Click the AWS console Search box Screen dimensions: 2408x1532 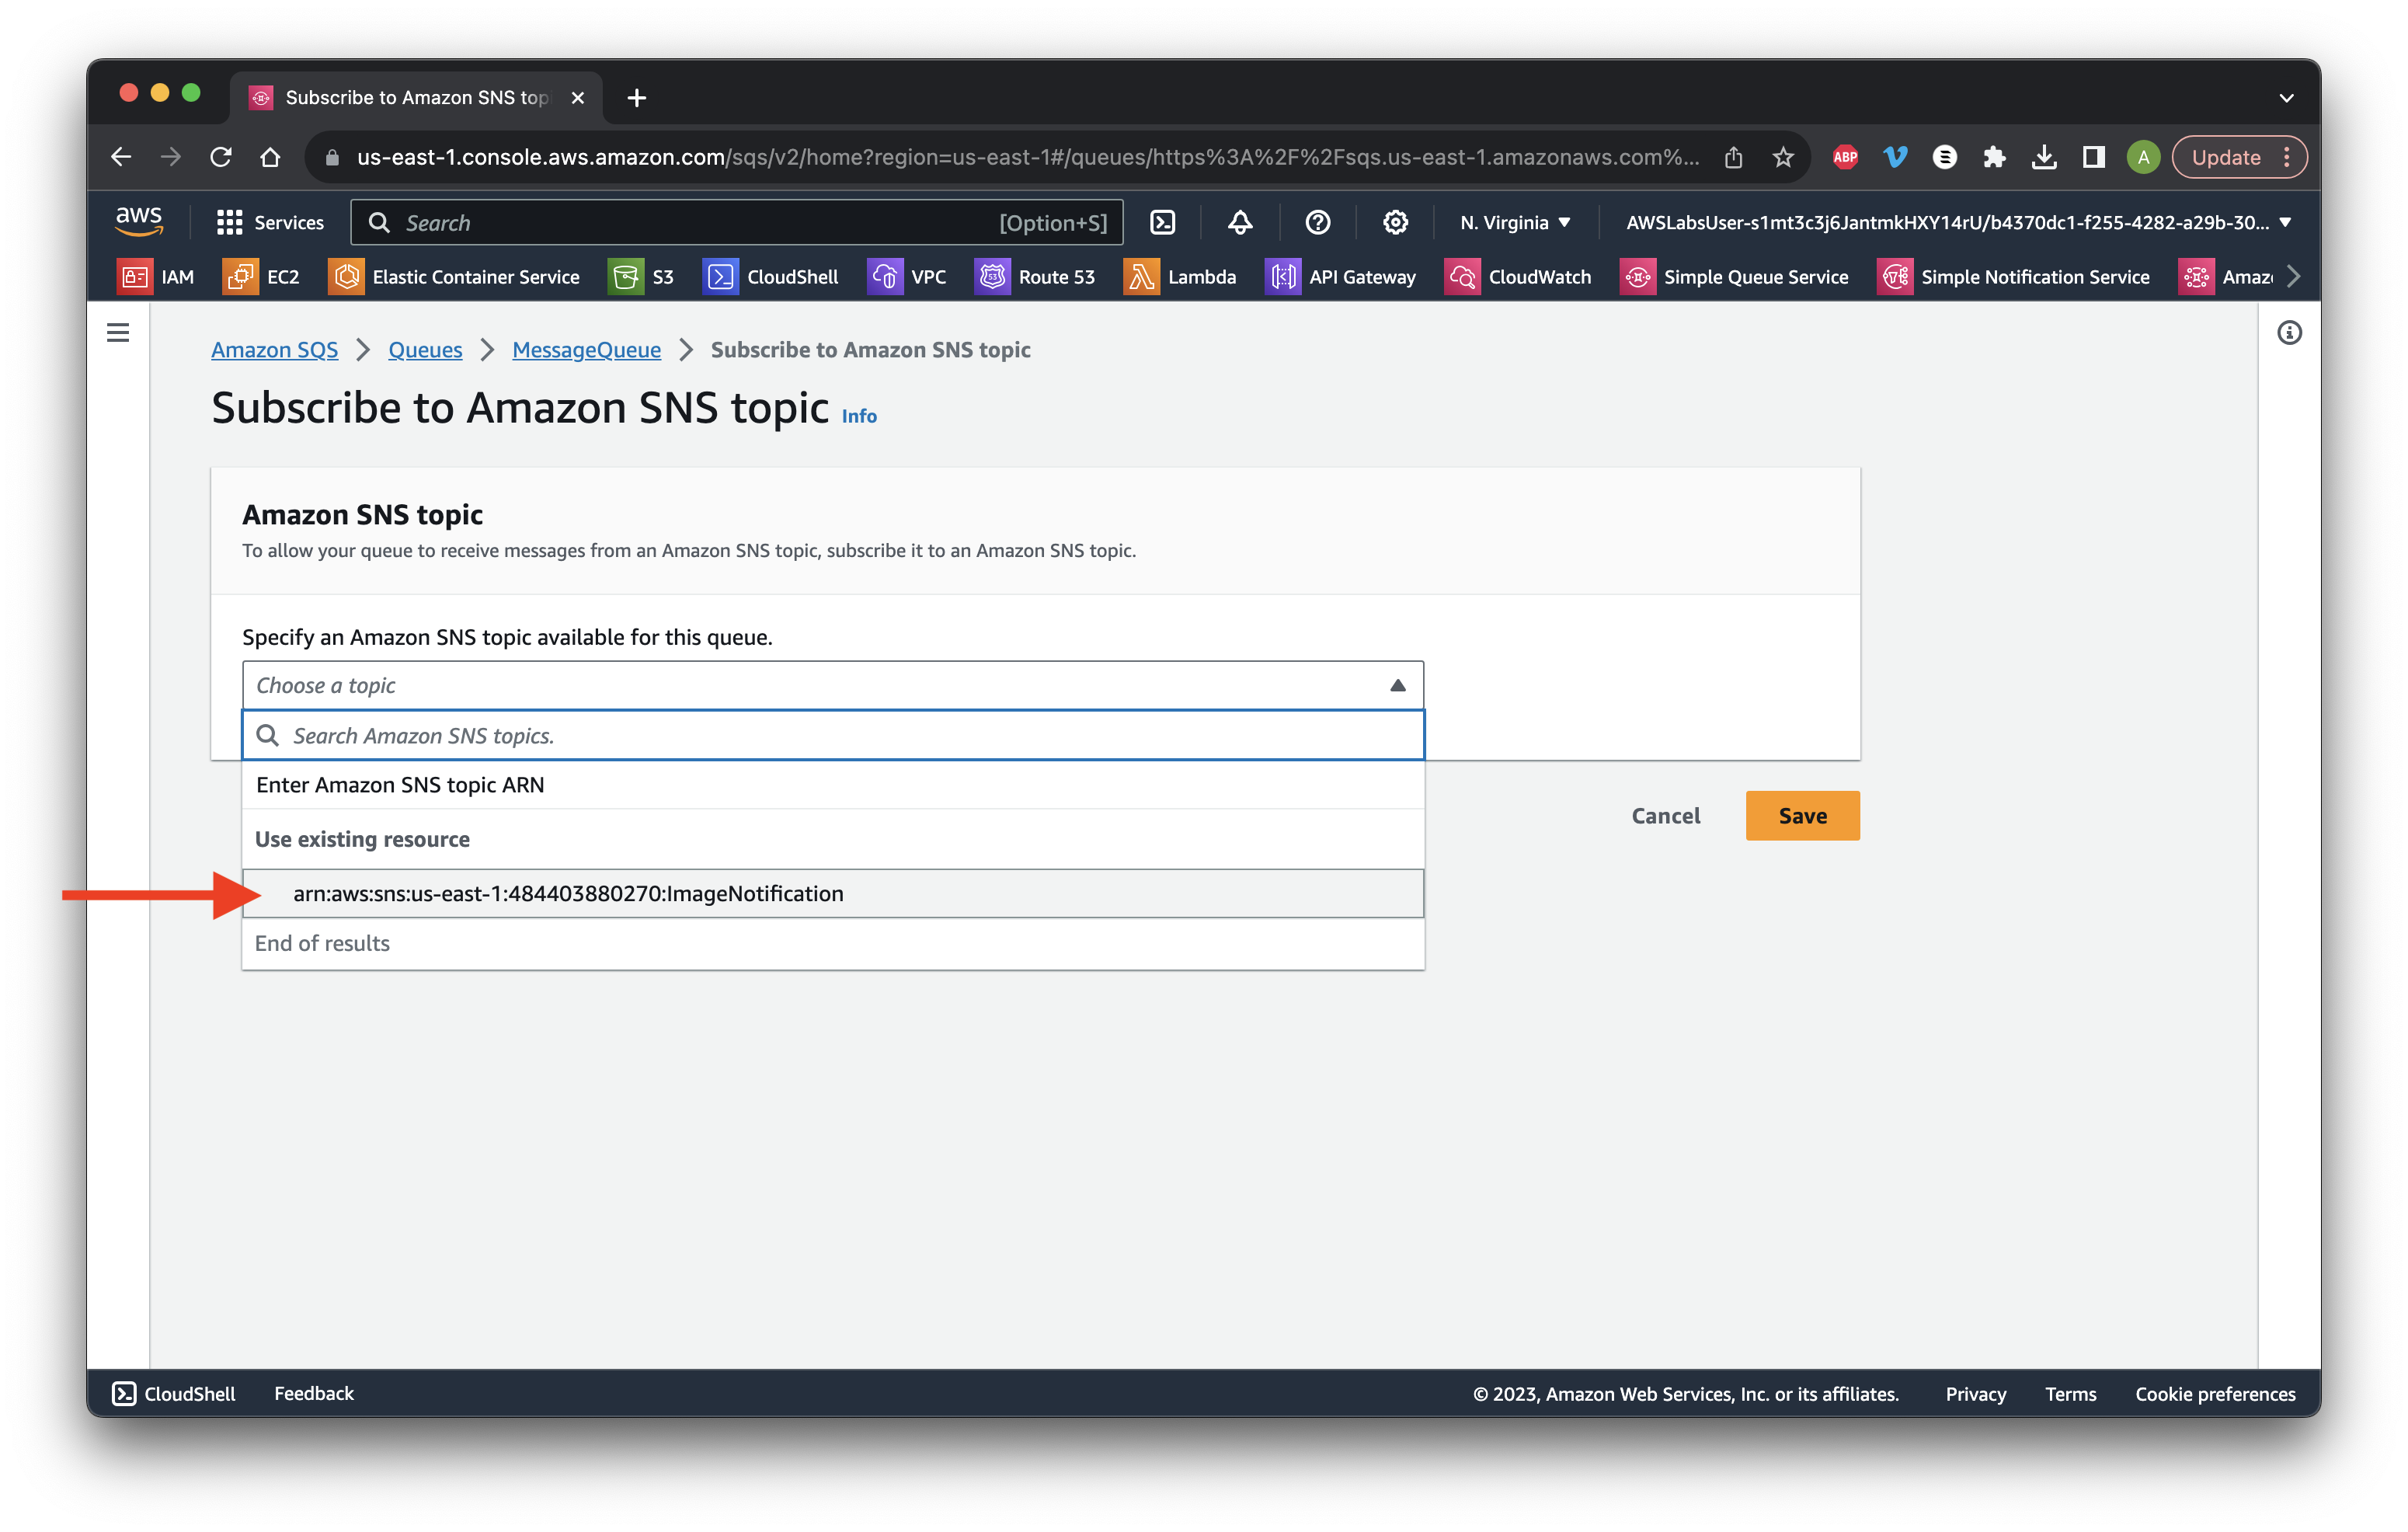click(736, 222)
